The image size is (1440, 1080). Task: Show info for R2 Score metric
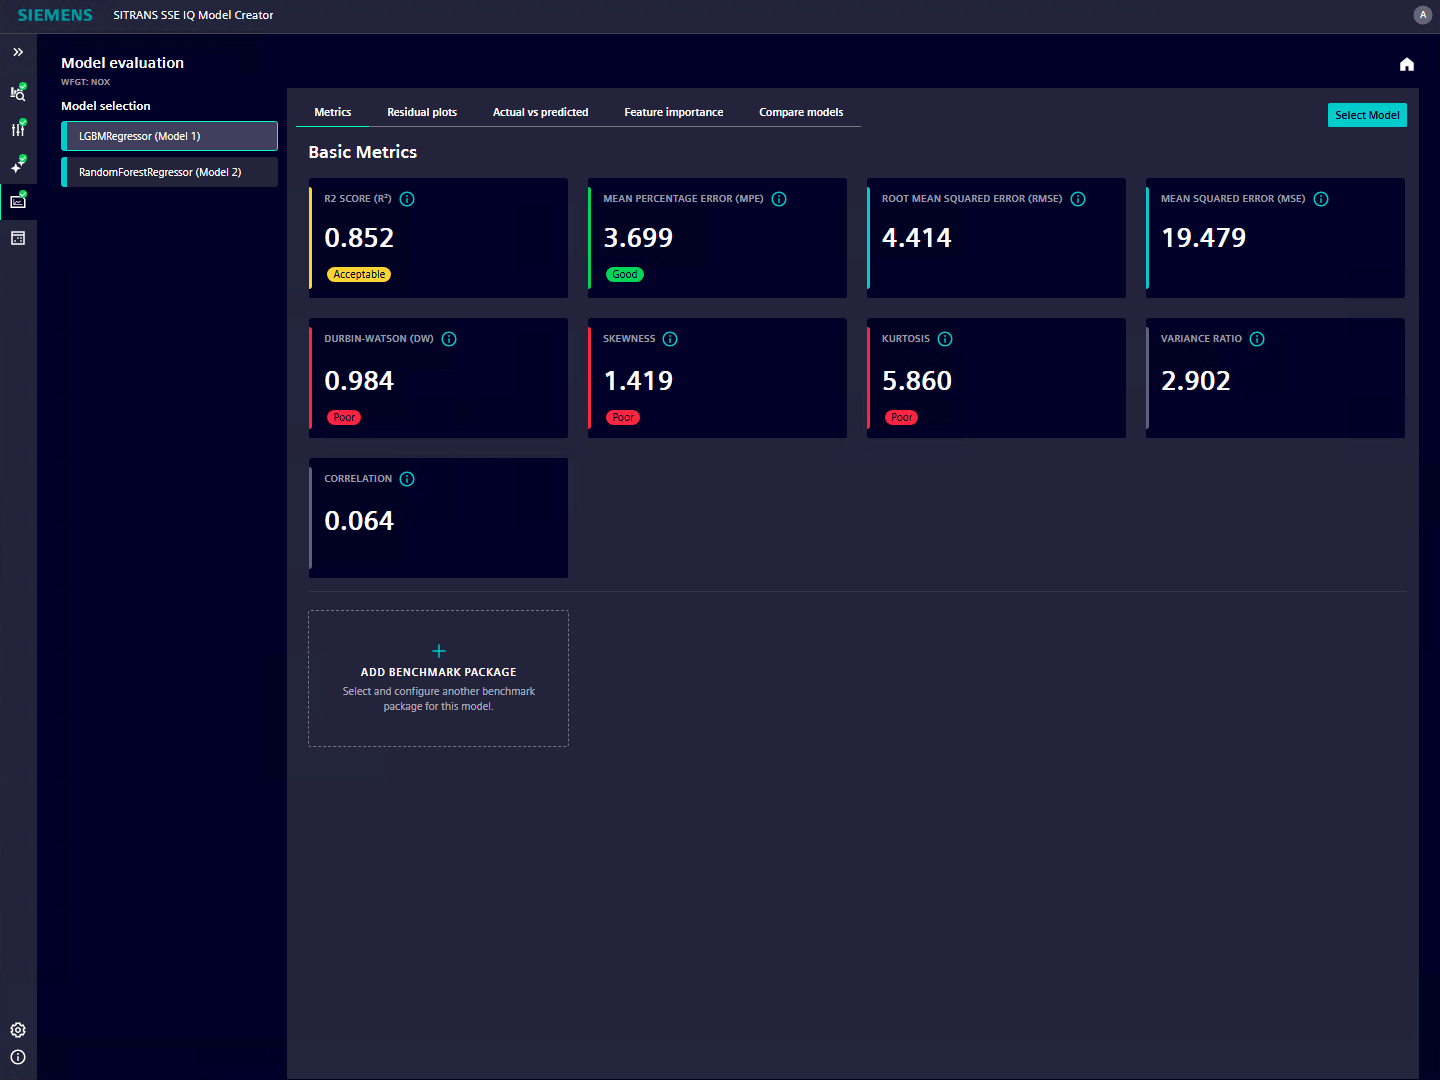coord(407,199)
